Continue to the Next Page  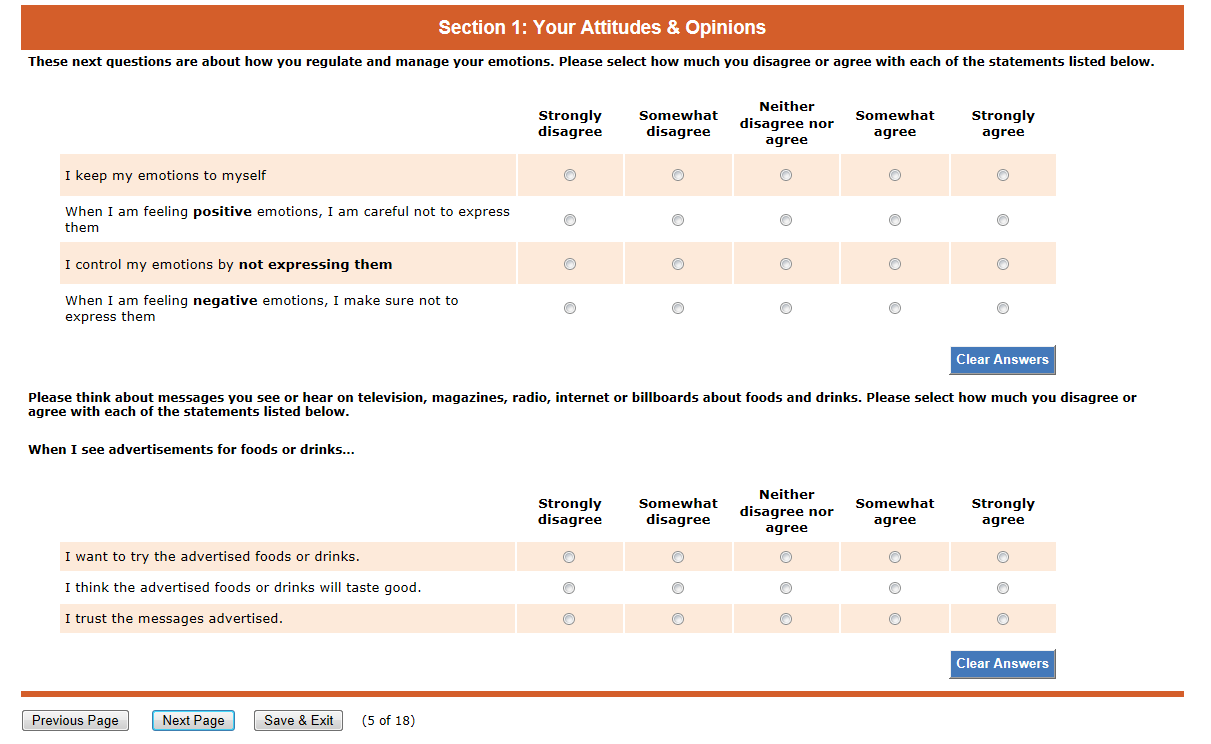[193, 721]
